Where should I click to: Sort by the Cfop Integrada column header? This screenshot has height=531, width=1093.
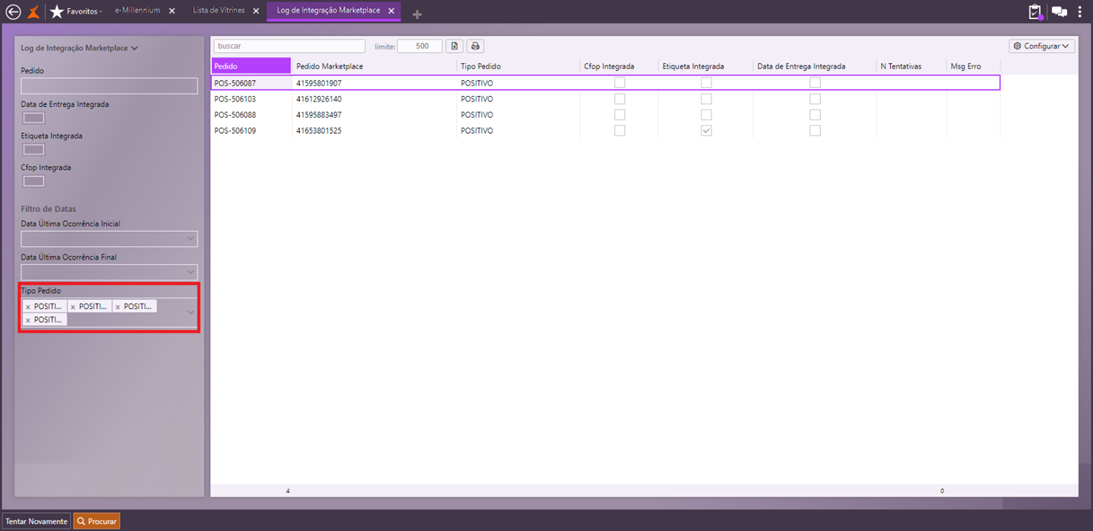click(619, 66)
